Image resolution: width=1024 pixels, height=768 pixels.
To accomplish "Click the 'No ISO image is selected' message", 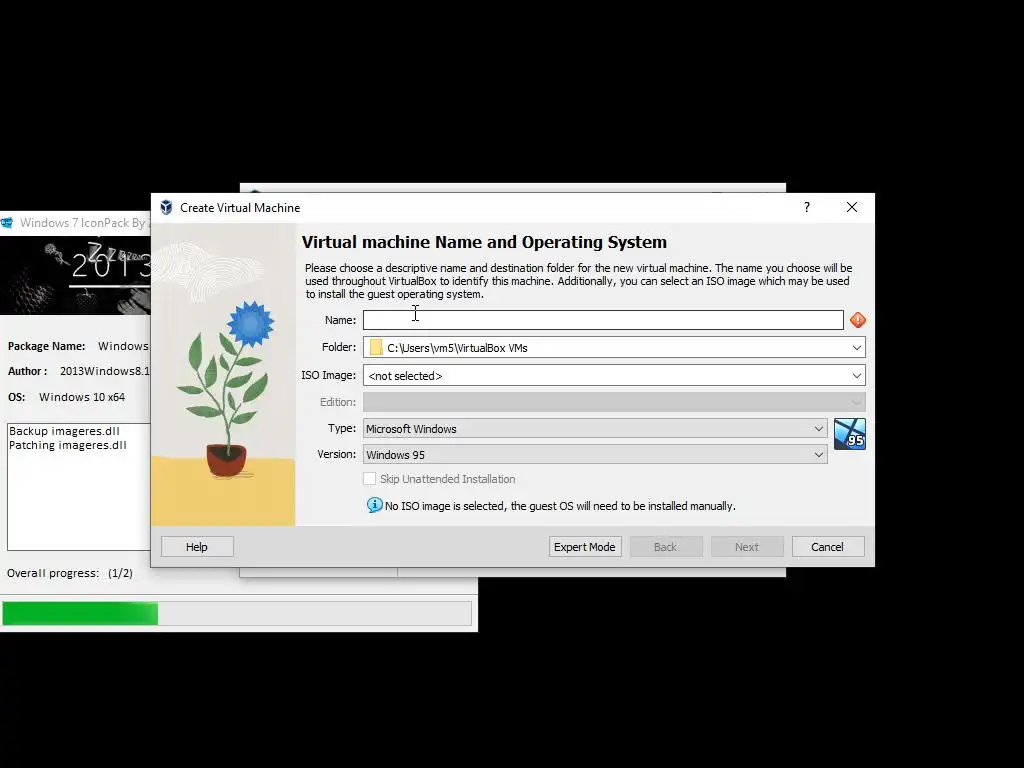I will (560, 506).
